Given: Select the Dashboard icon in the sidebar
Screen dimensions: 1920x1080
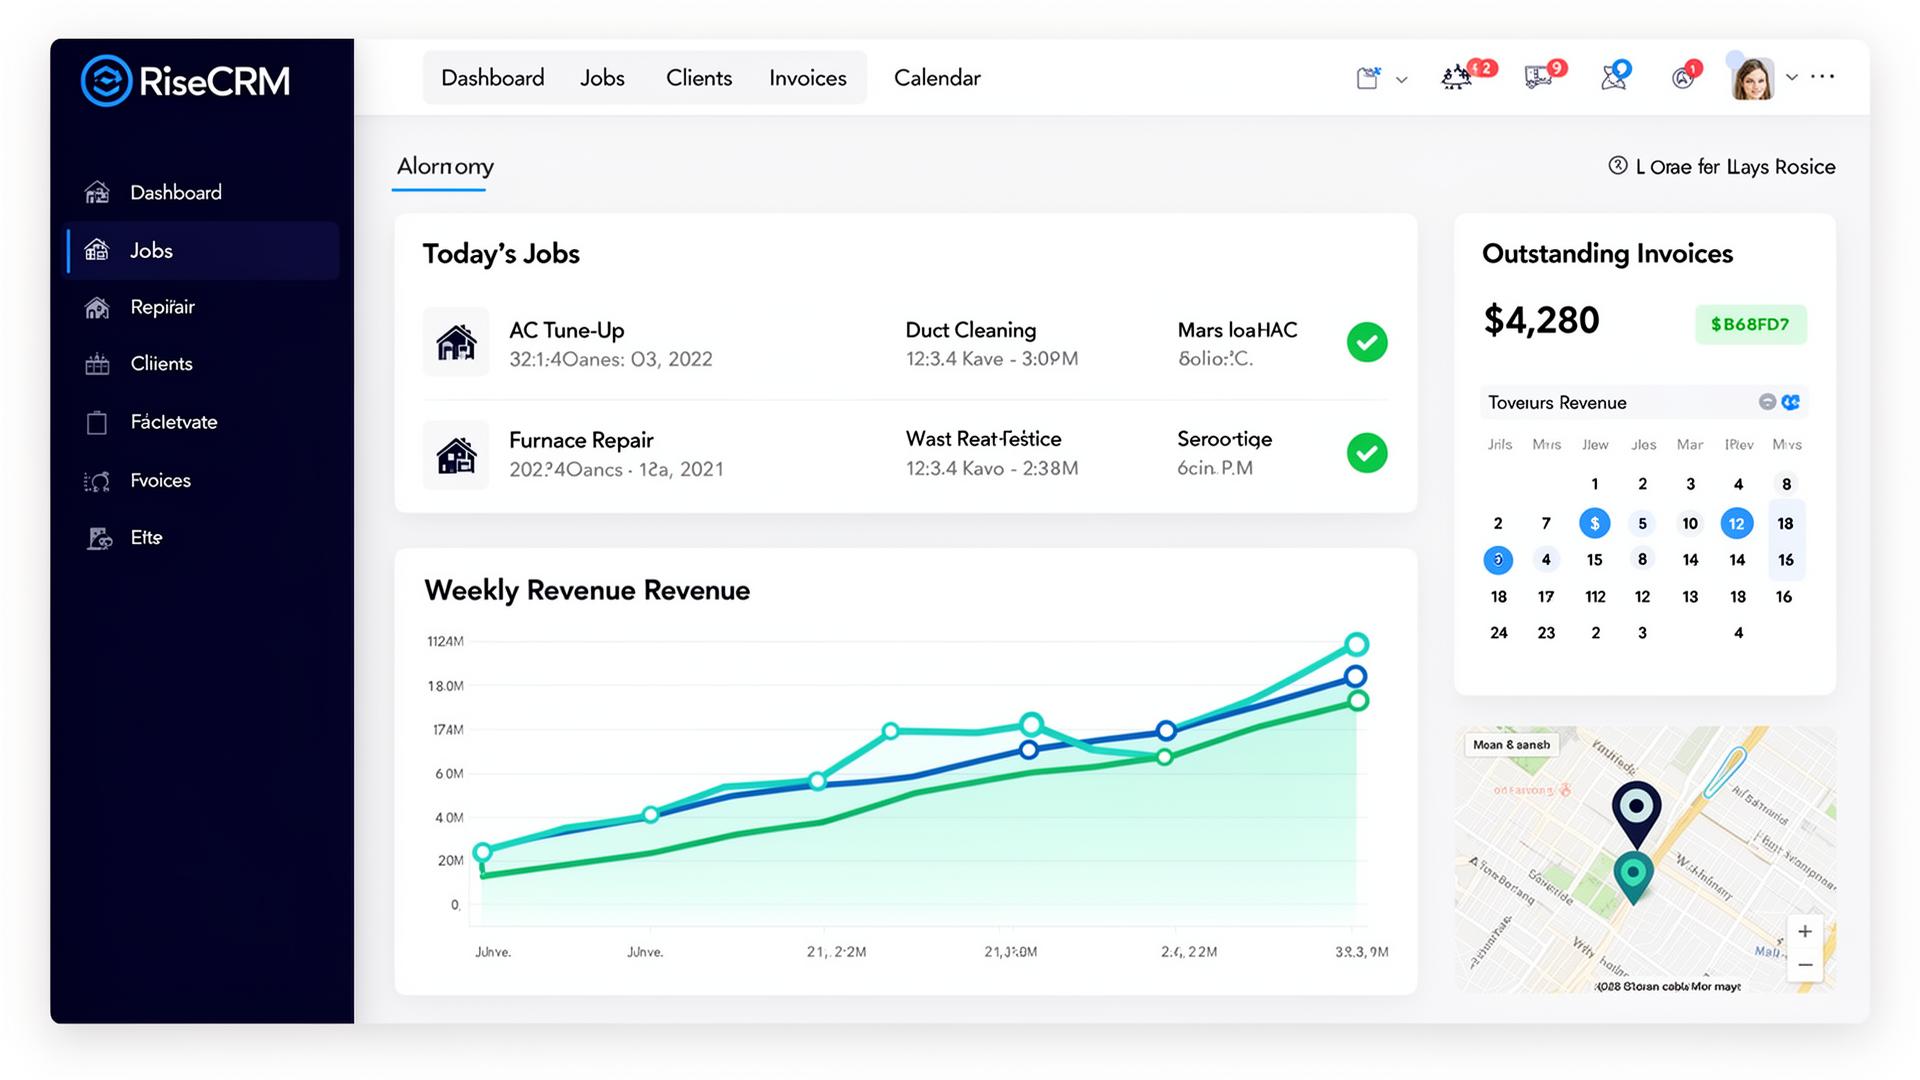Looking at the screenshot, I should tap(98, 192).
